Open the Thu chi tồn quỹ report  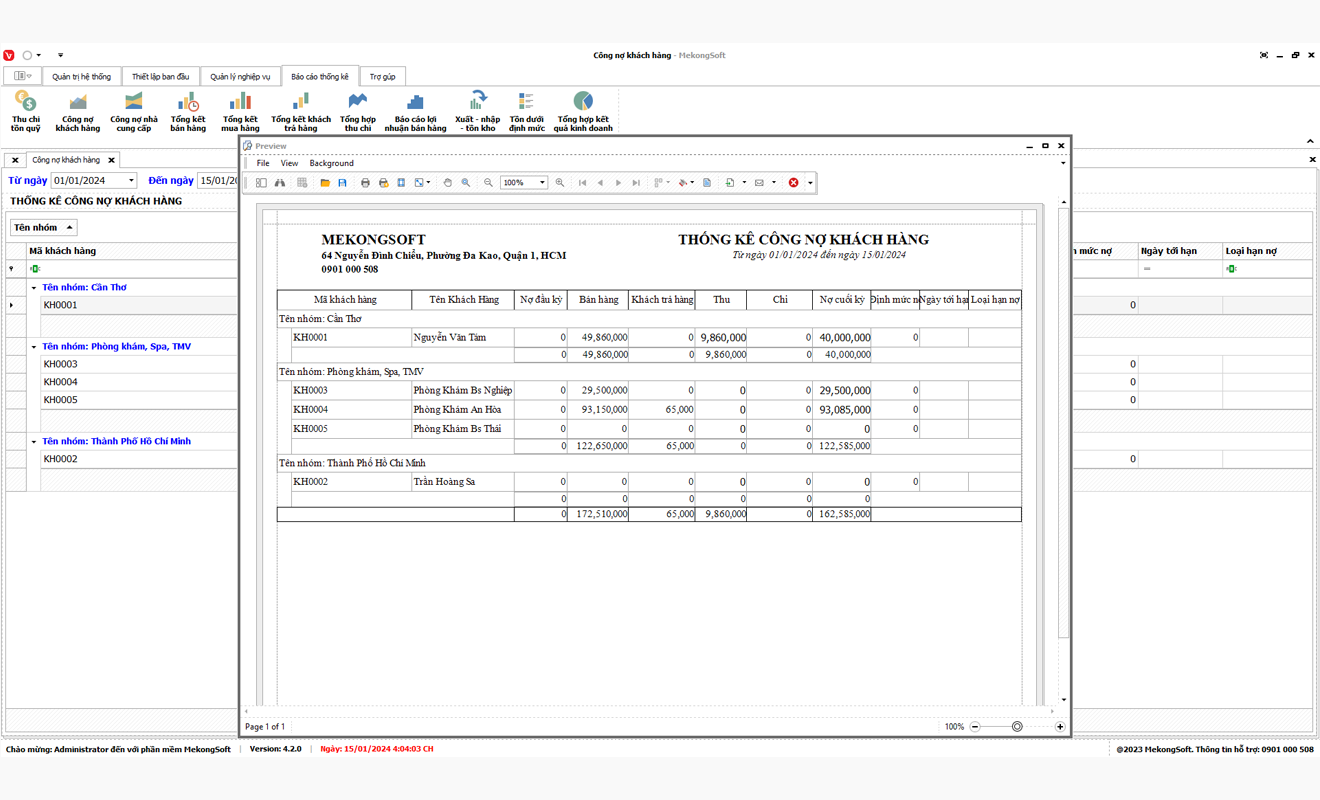coord(26,111)
